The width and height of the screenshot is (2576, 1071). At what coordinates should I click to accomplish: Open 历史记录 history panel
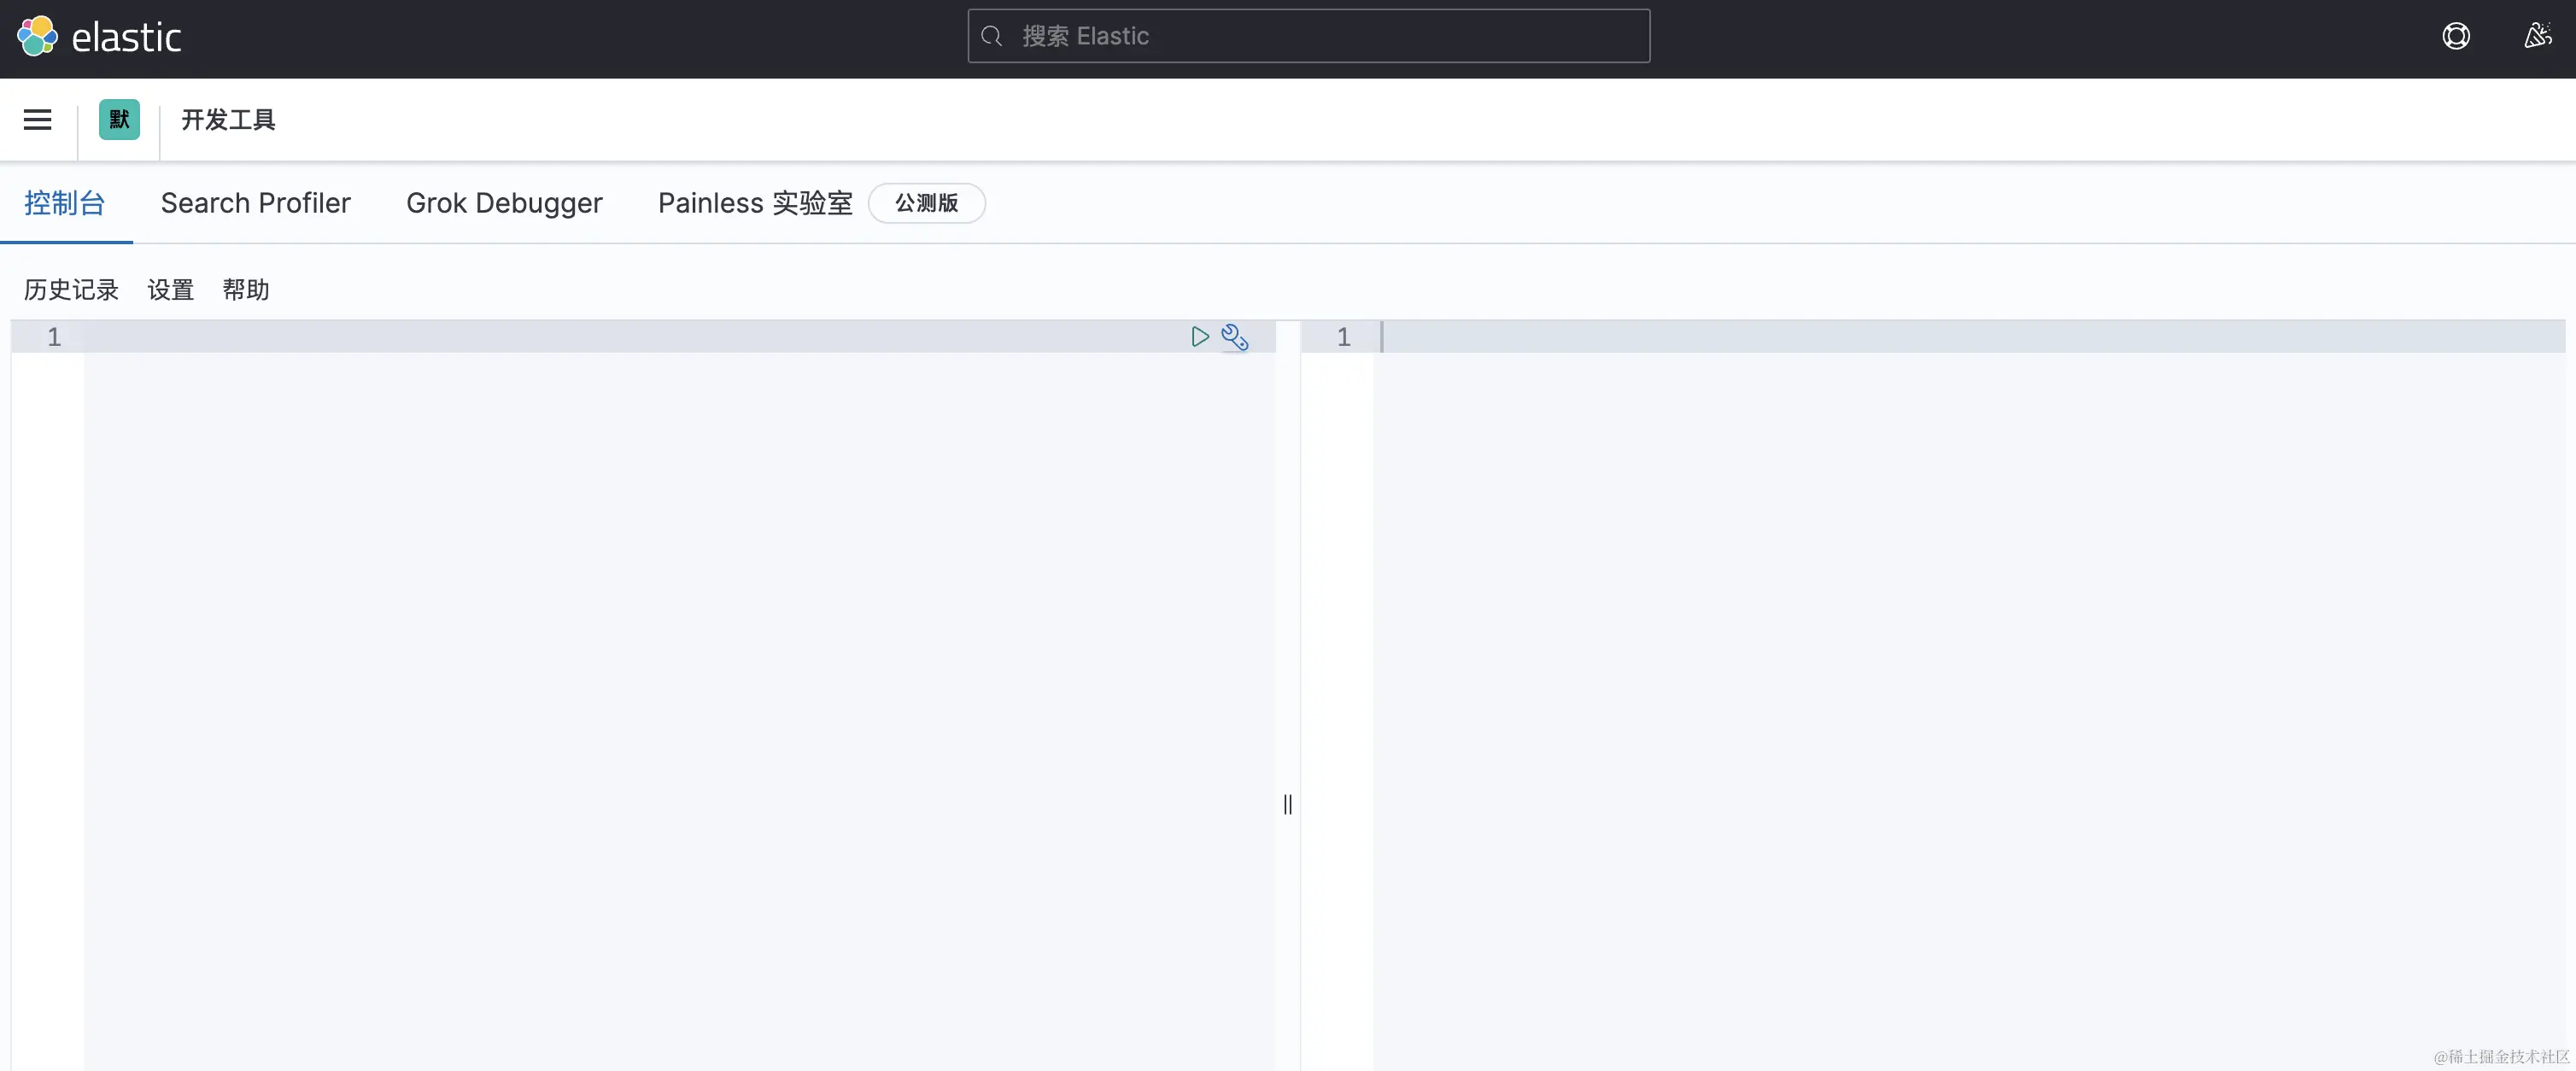click(x=71, y=290)
